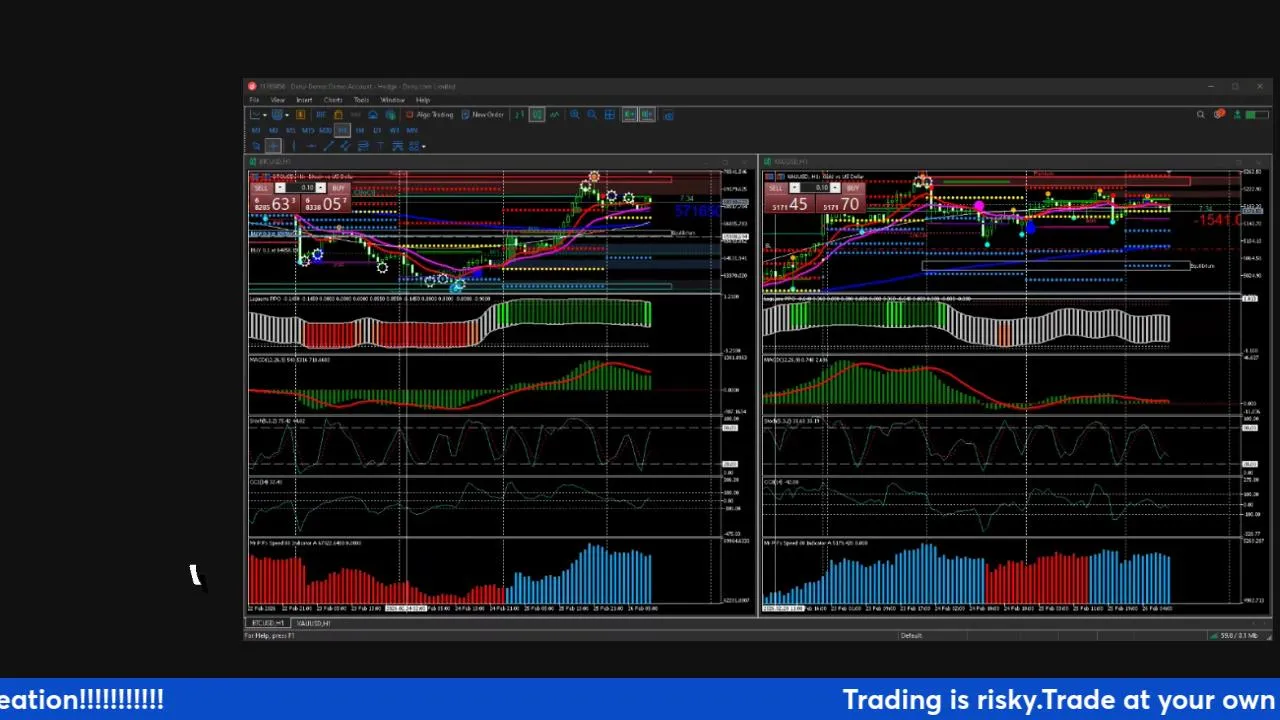Open the MQL IDE editor icon
The image size is (1280, 720).
(321, 114)
